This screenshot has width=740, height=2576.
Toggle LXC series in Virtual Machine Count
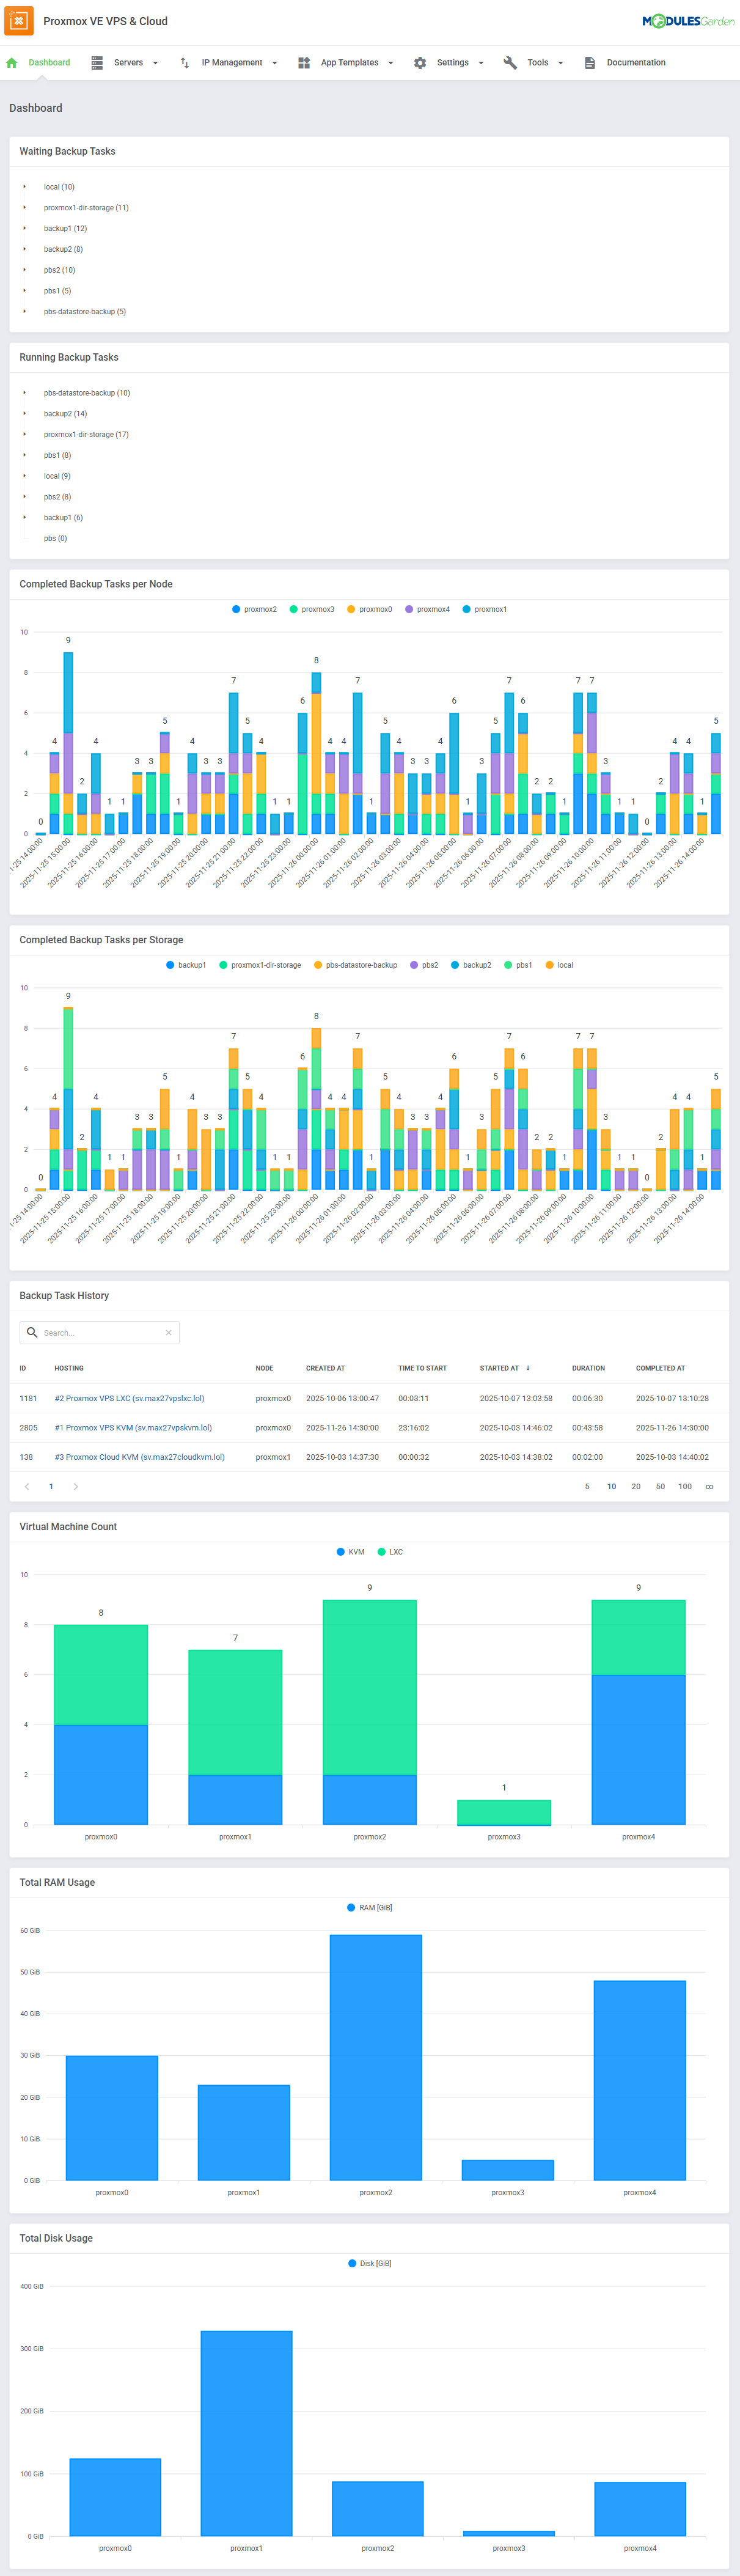[x=390, y=1552]
